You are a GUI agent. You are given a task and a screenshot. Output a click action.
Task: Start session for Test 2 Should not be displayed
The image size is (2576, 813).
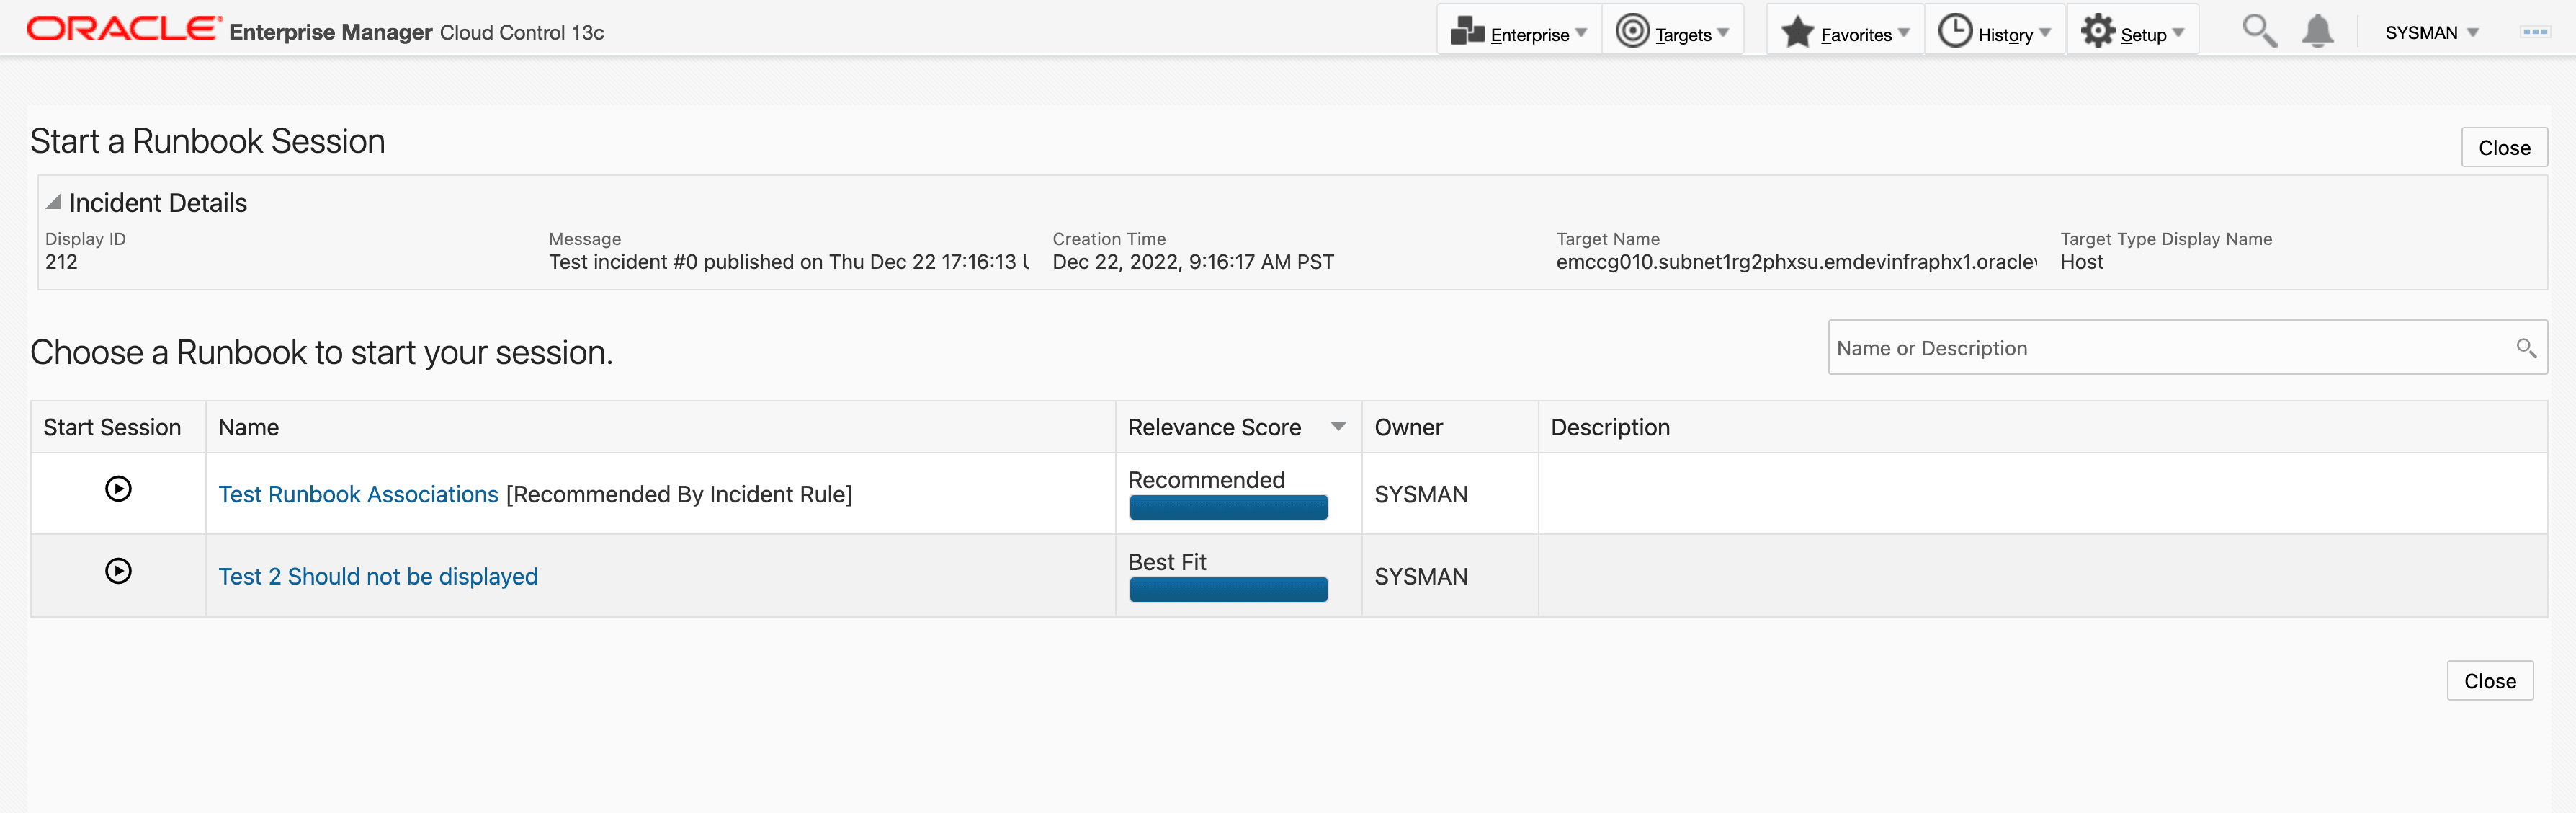[118, 570]
